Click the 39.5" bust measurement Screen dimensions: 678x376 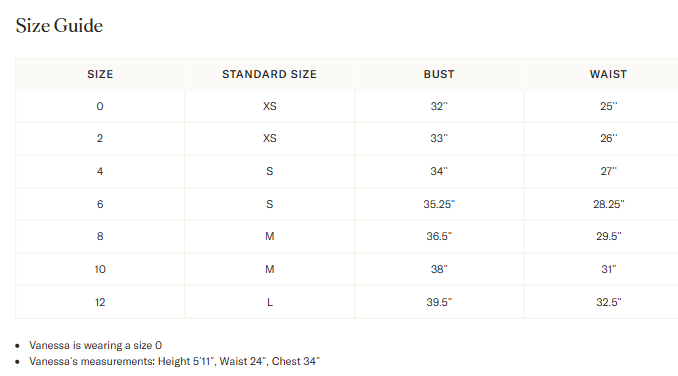(439, 302)
